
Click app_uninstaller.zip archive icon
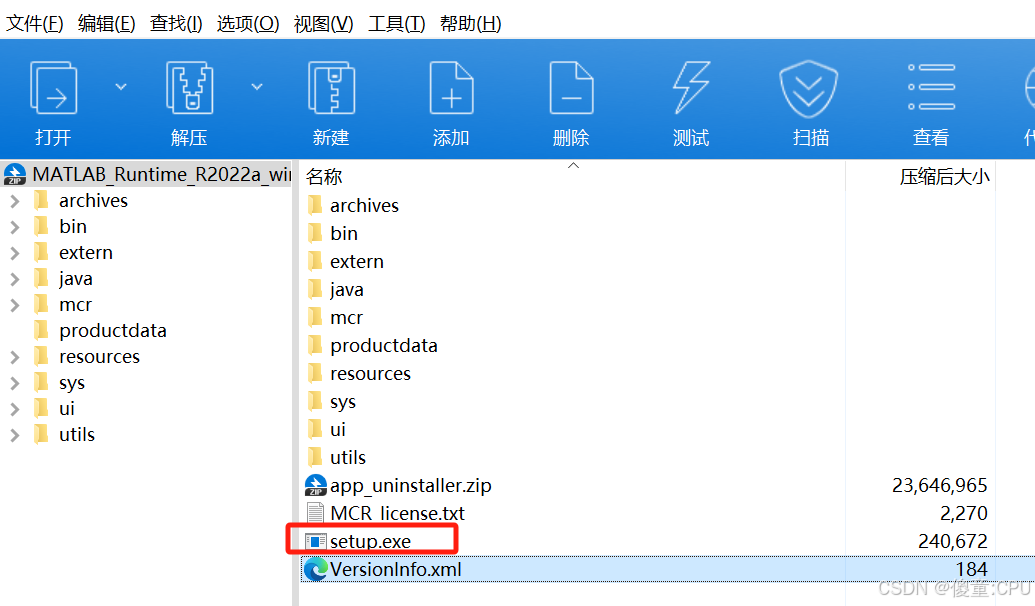(316, 485)
